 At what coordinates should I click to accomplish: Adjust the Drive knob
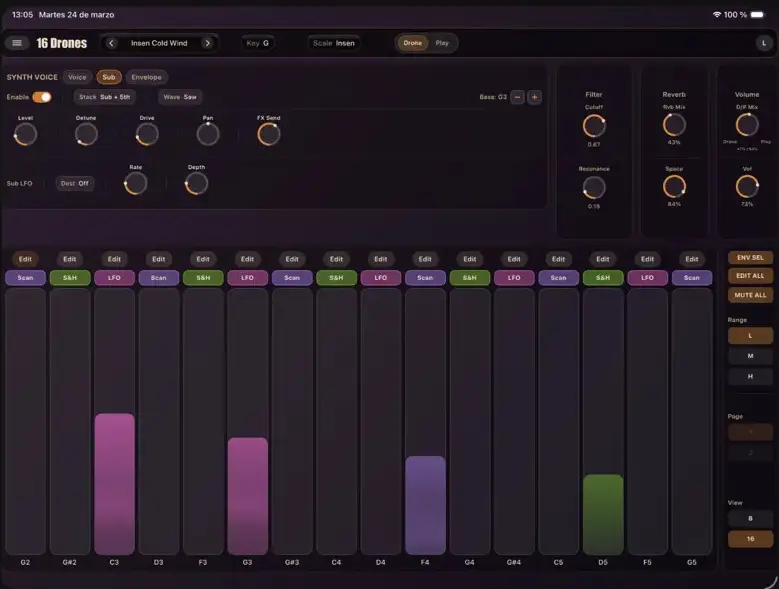pos(147,134)
